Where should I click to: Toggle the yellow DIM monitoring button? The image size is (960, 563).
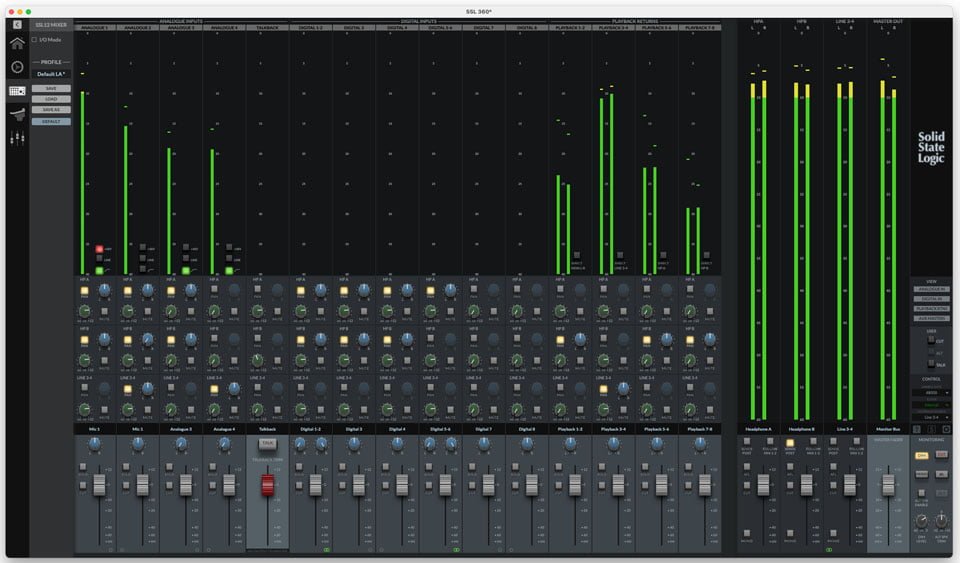coord(921,455)
